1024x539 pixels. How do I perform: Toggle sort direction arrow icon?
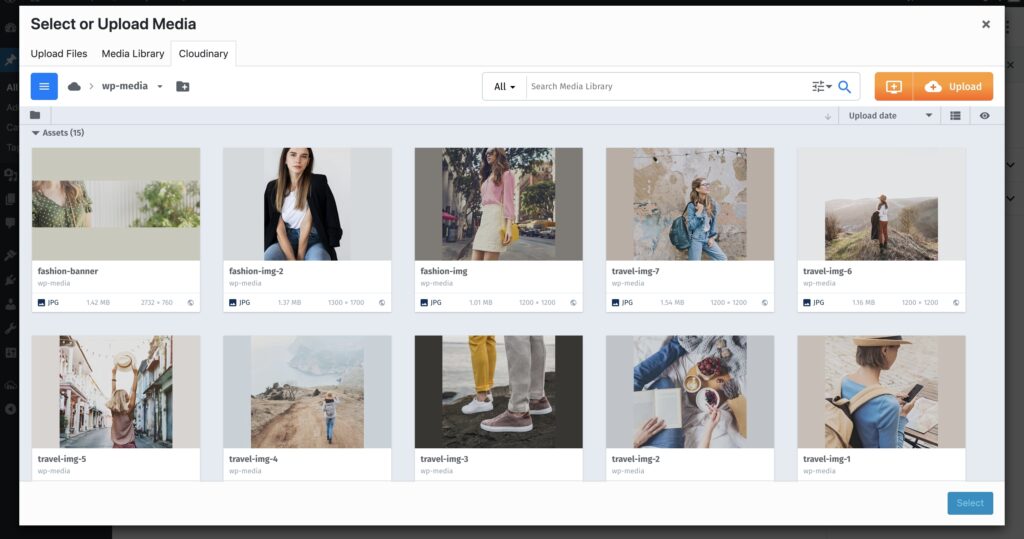pos(827,116)
